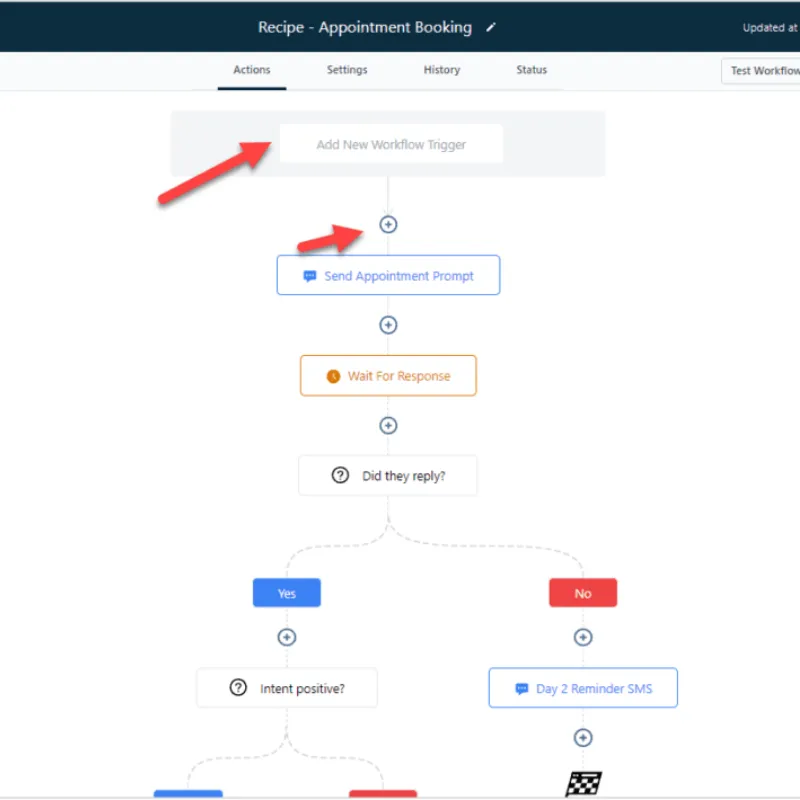Click the question mark icon on Intent positive?
The image size is (800, 800).
point(238,688)
